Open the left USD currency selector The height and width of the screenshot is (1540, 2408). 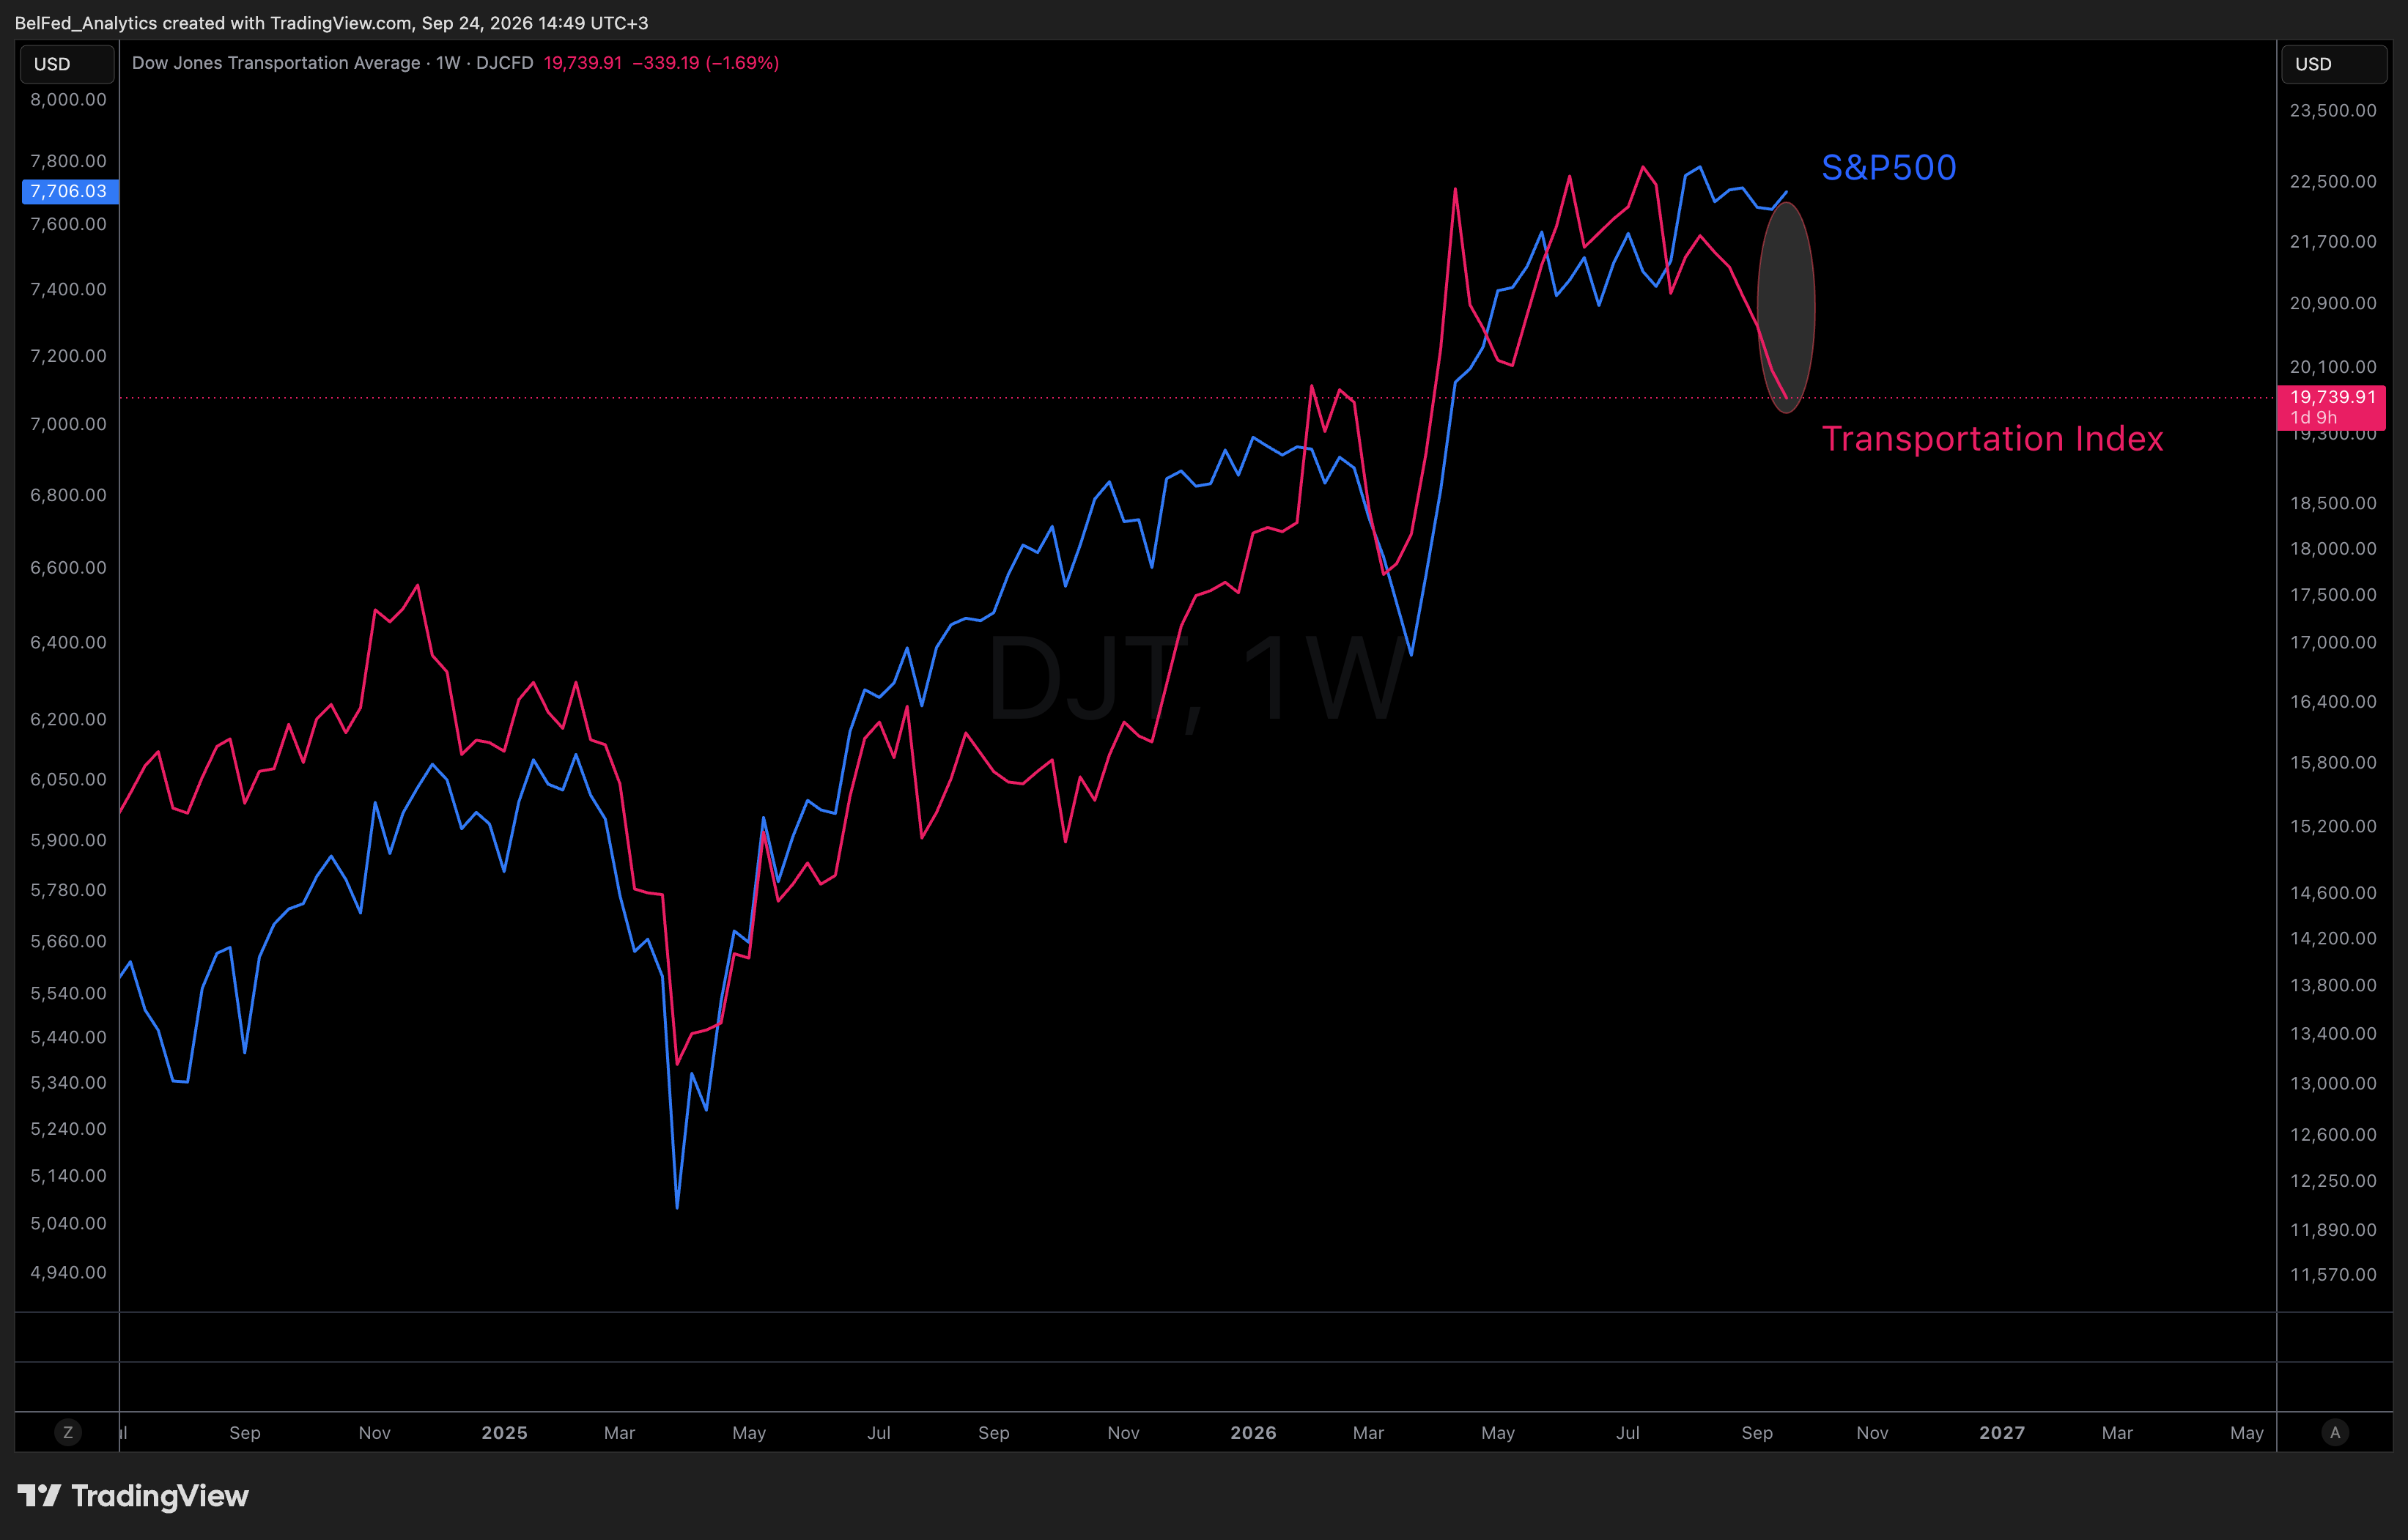coord(67,64)
